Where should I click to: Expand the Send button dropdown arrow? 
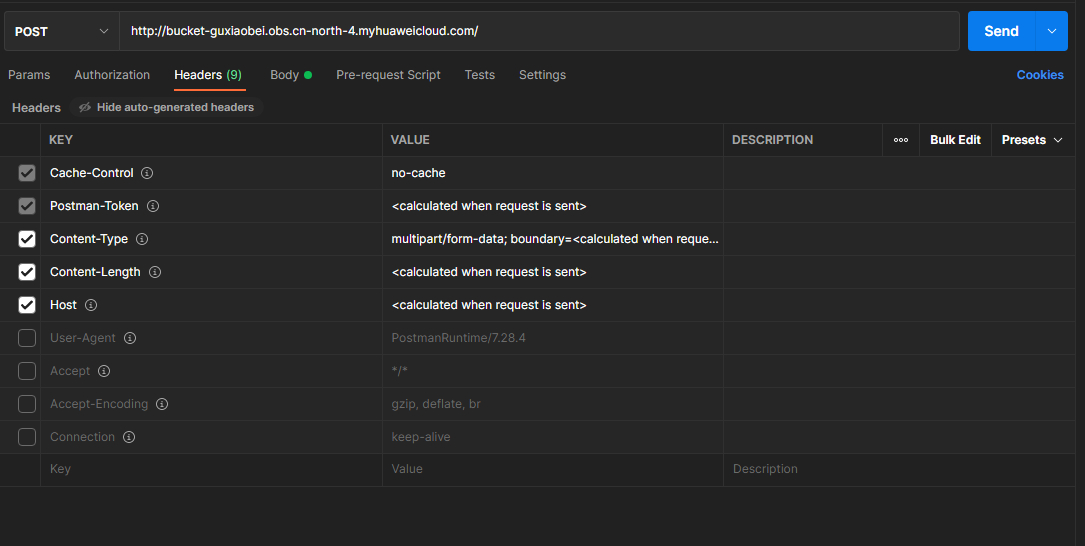pyautogui.click(x=1051, y=31)
